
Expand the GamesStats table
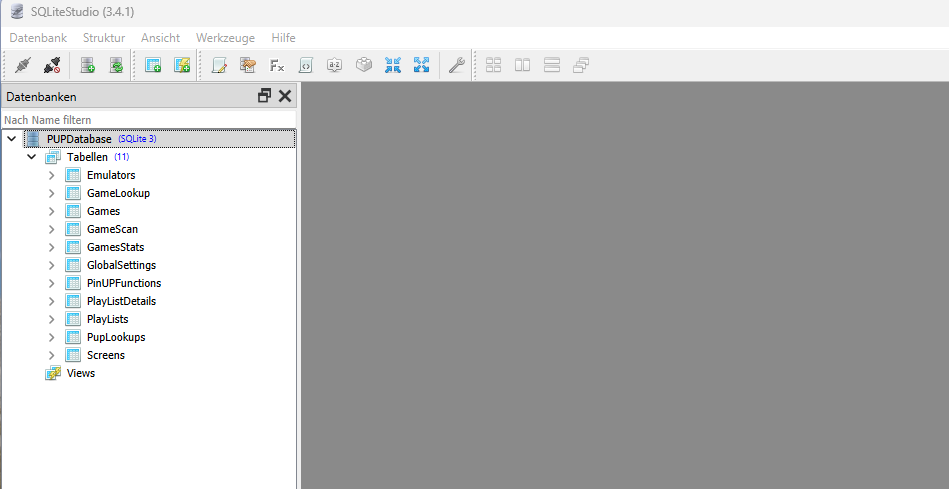(x=51, y=248)
